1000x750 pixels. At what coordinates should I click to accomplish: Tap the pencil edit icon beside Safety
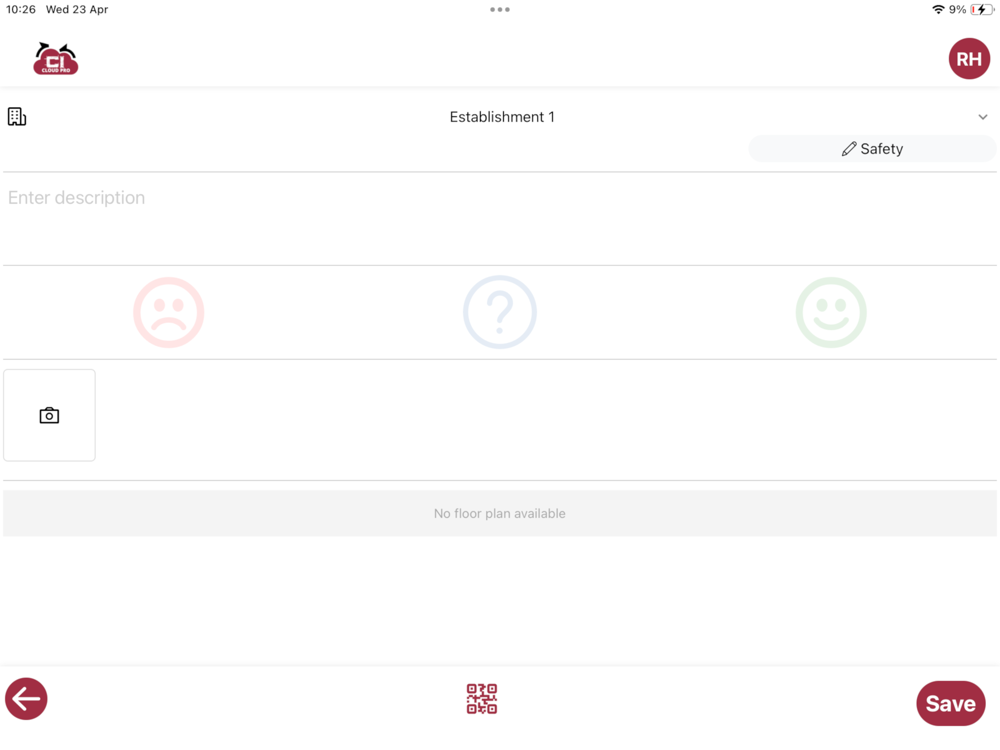849,149
